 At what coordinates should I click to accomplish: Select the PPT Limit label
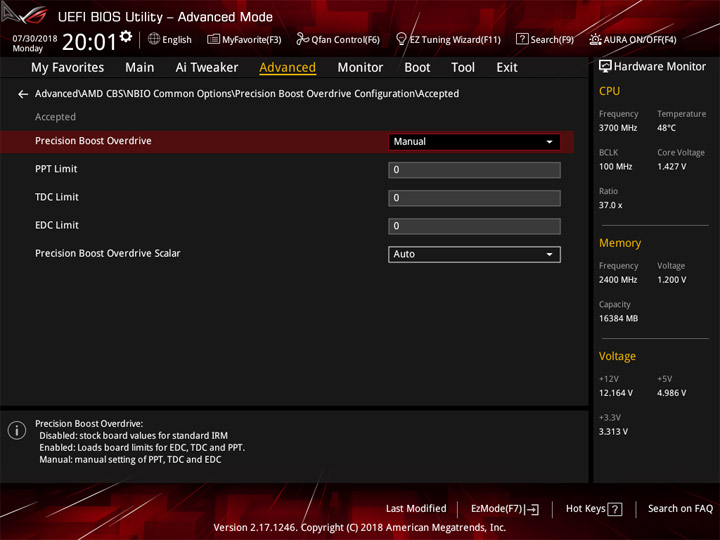[x=56, y=169]
